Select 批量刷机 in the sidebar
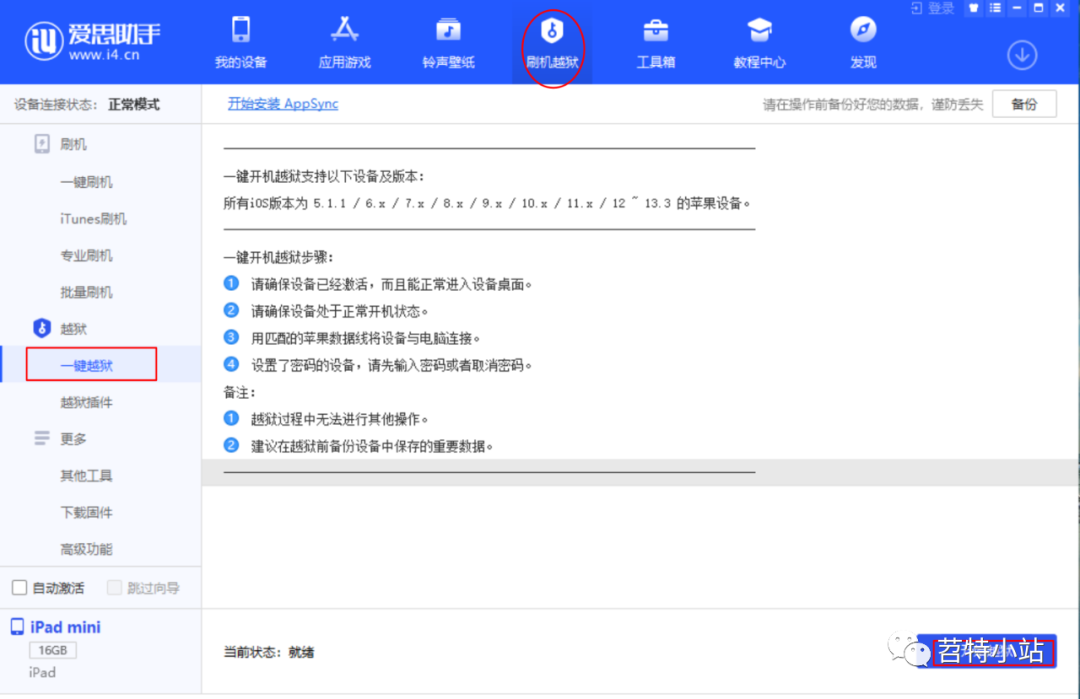Screen dimensions: 1080x699 [x=86, y=292]
